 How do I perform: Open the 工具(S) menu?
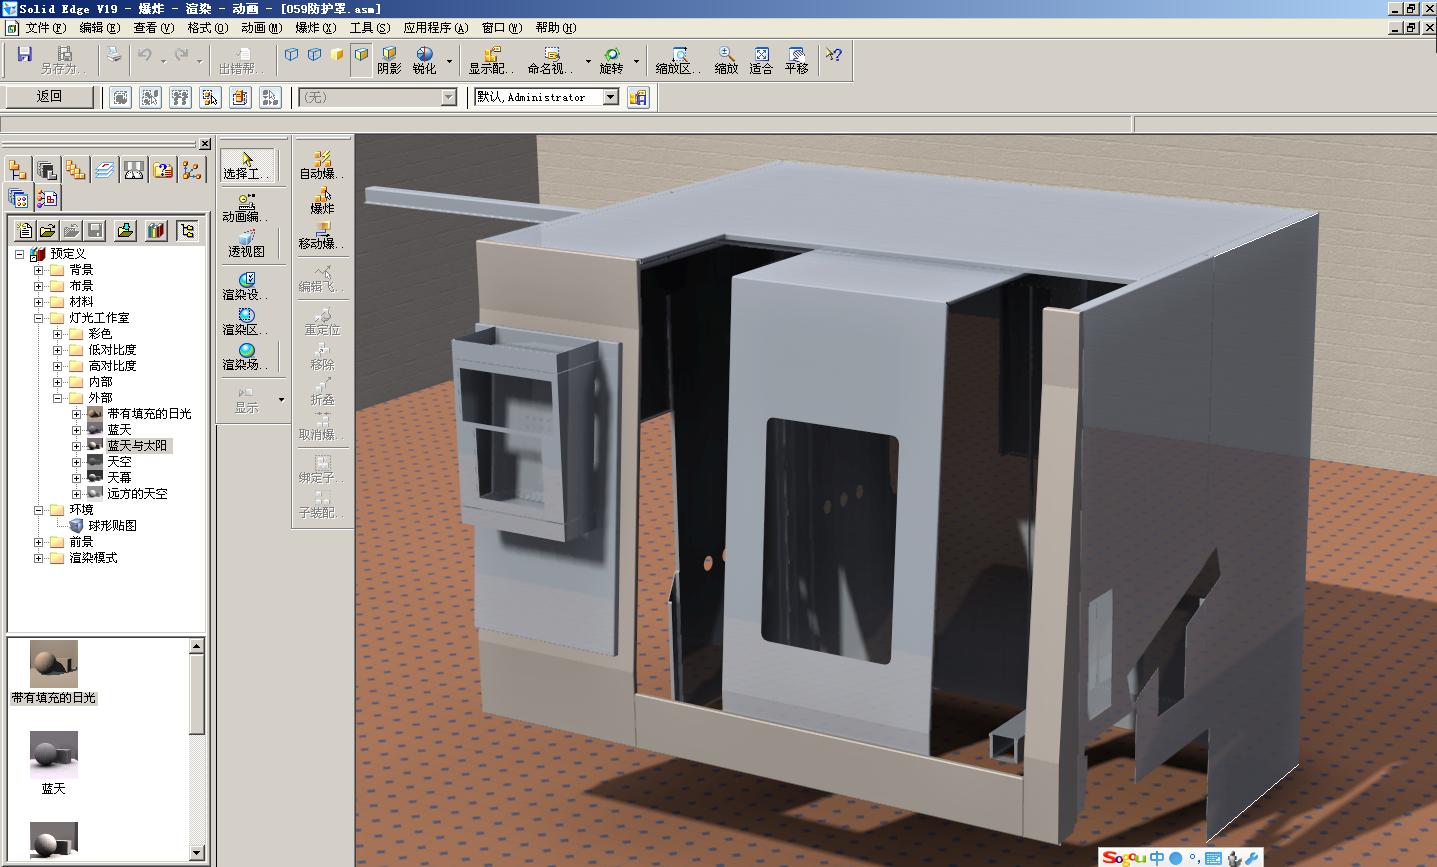point(369,28)
